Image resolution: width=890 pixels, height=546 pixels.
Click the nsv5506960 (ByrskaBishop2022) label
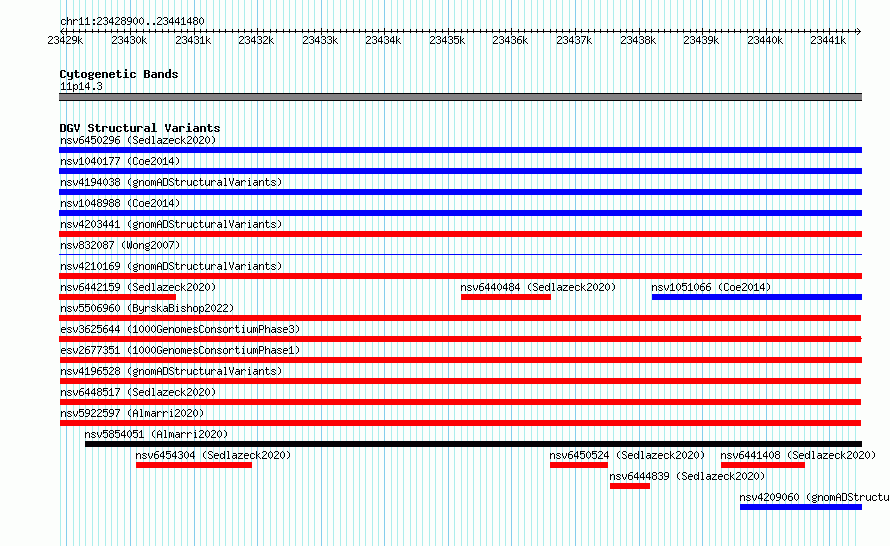tap(147, 308)
